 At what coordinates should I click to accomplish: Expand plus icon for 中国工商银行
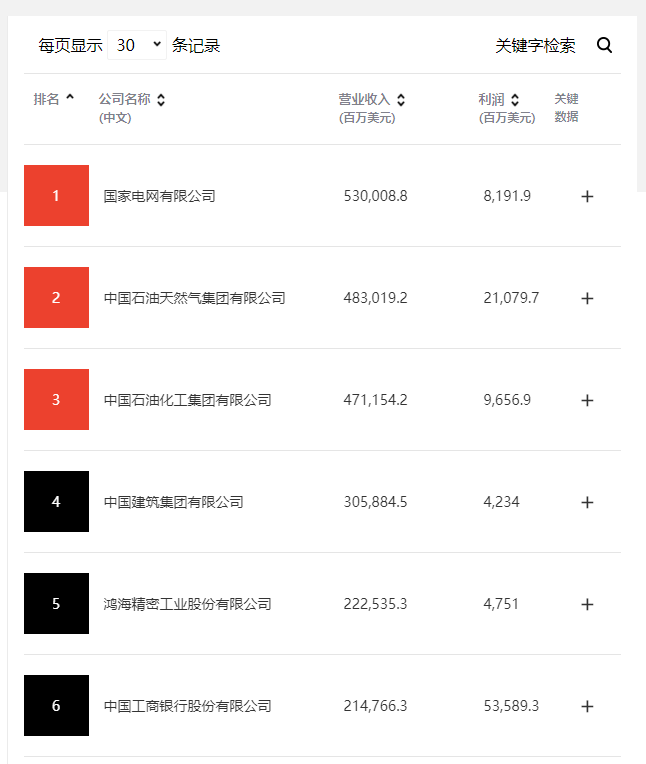click(x=587, y=706)
